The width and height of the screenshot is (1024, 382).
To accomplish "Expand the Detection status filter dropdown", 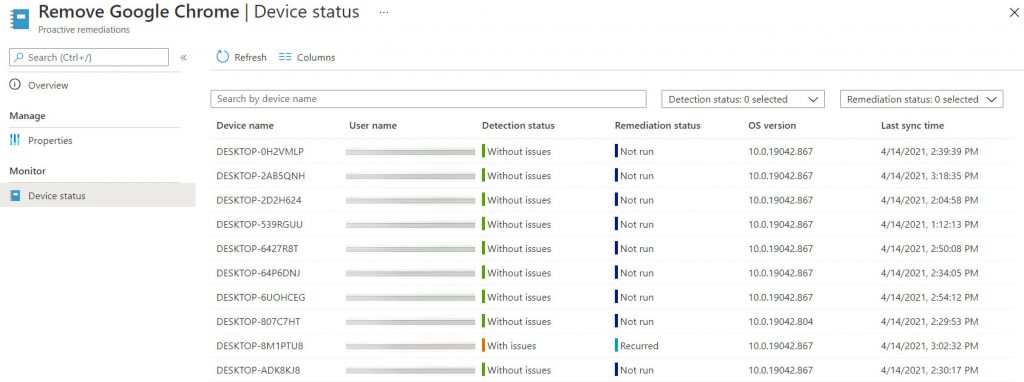I will click(743, 99).
